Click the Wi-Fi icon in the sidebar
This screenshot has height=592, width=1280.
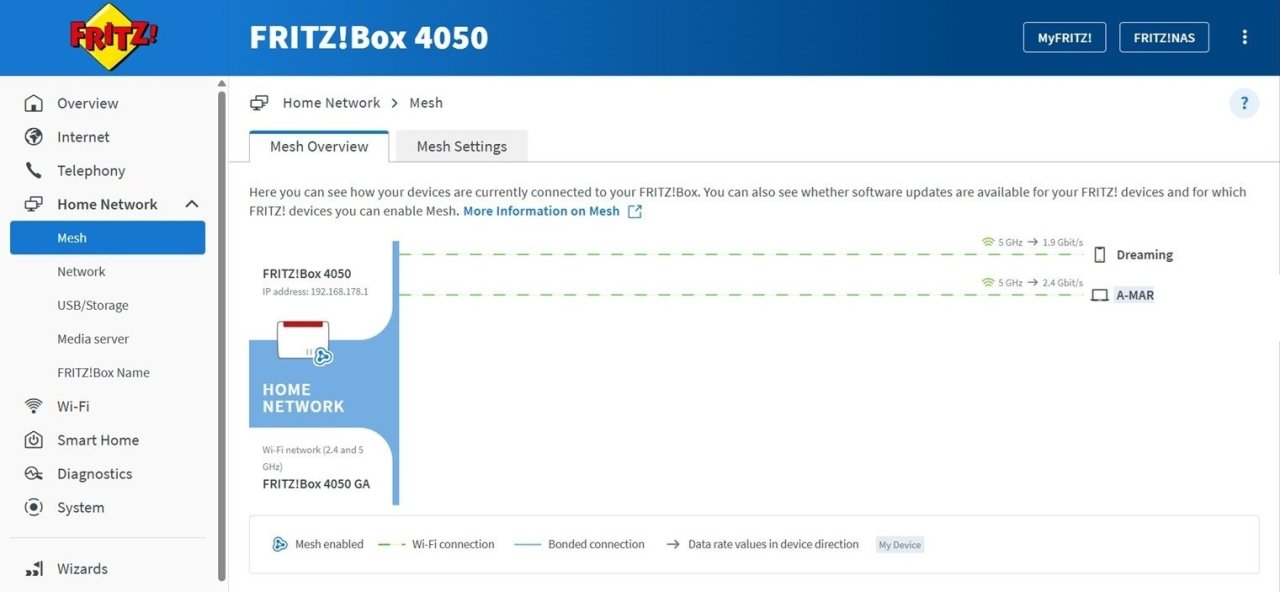click(x=34, y=406)
